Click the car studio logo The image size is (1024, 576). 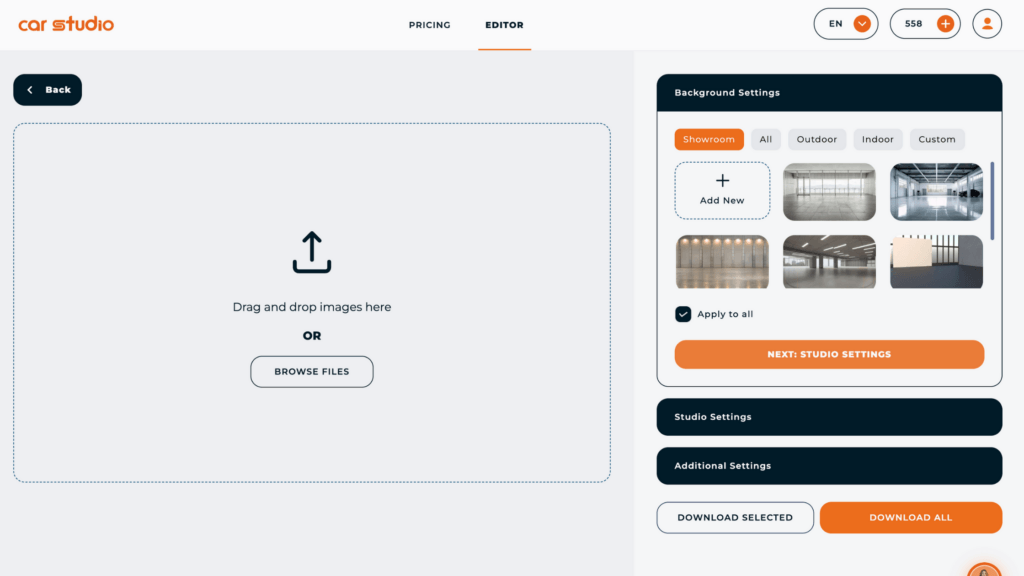click(66, 24)
